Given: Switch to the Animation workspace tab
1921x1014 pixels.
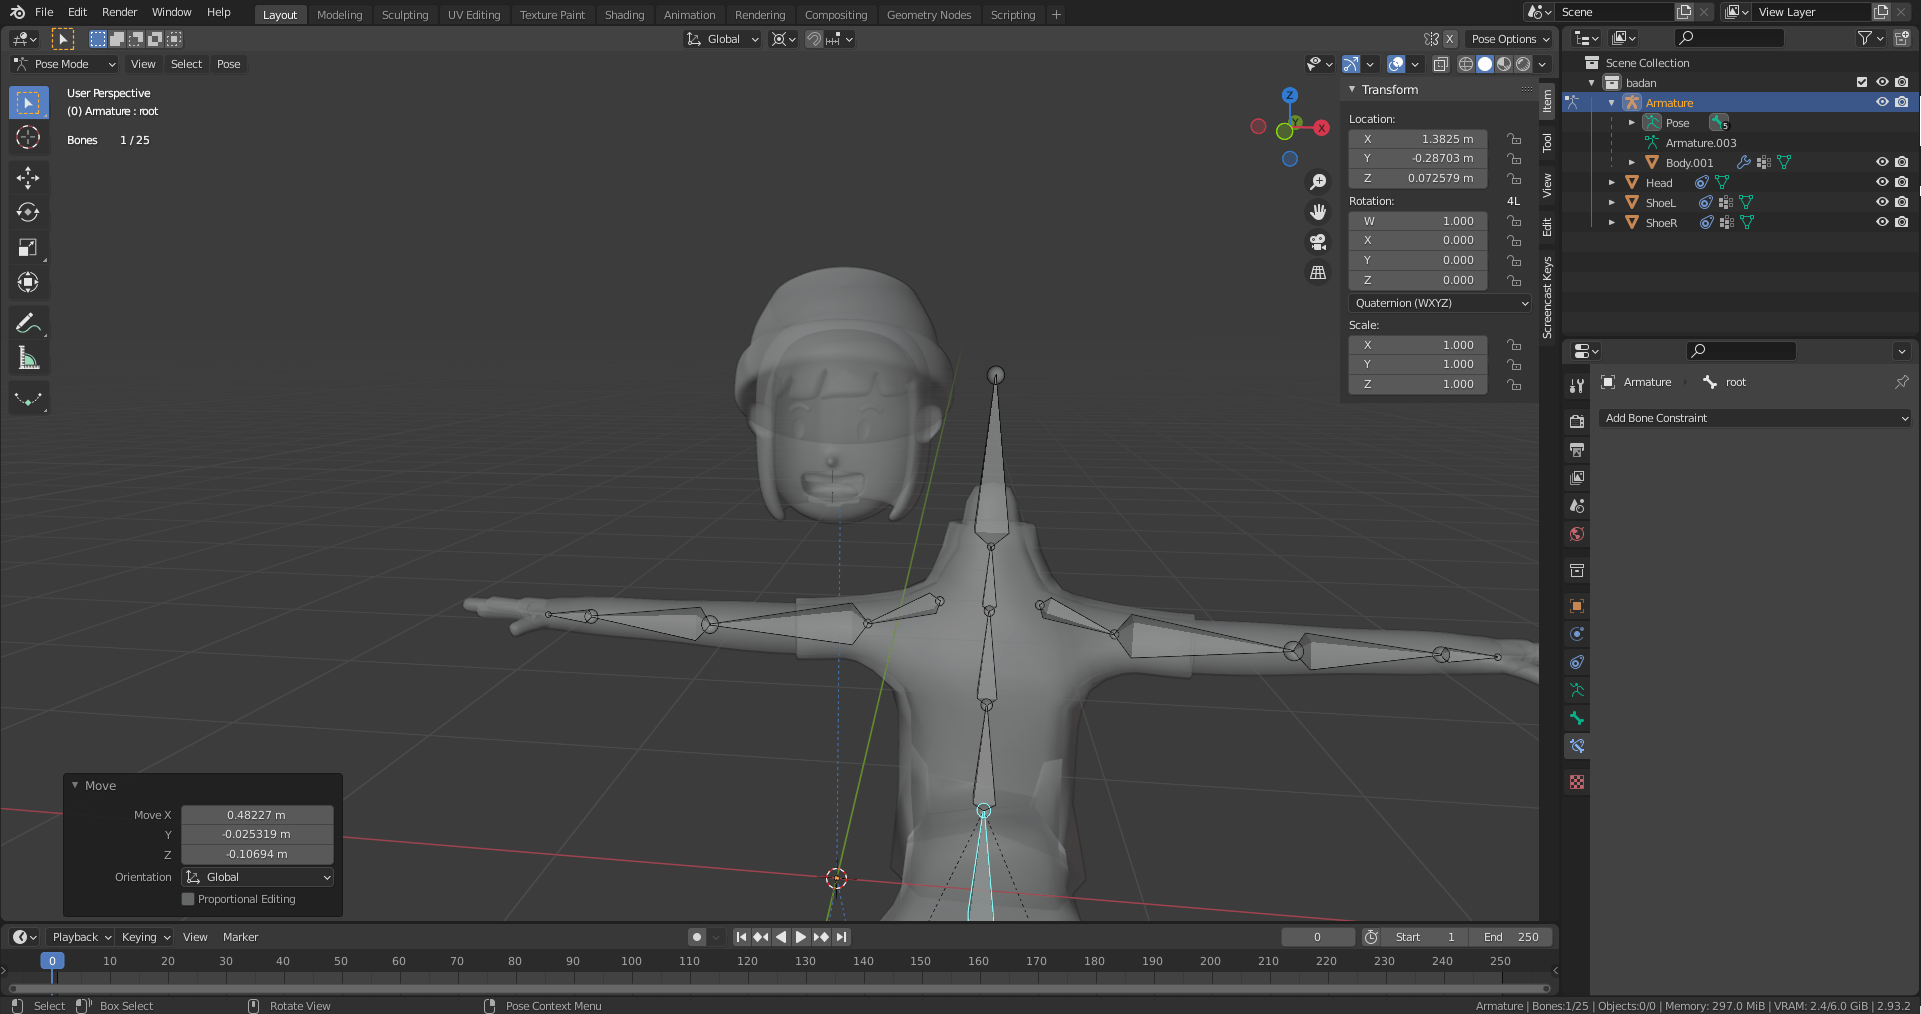Looking at the screenshot, I should (x=690, y=14).
